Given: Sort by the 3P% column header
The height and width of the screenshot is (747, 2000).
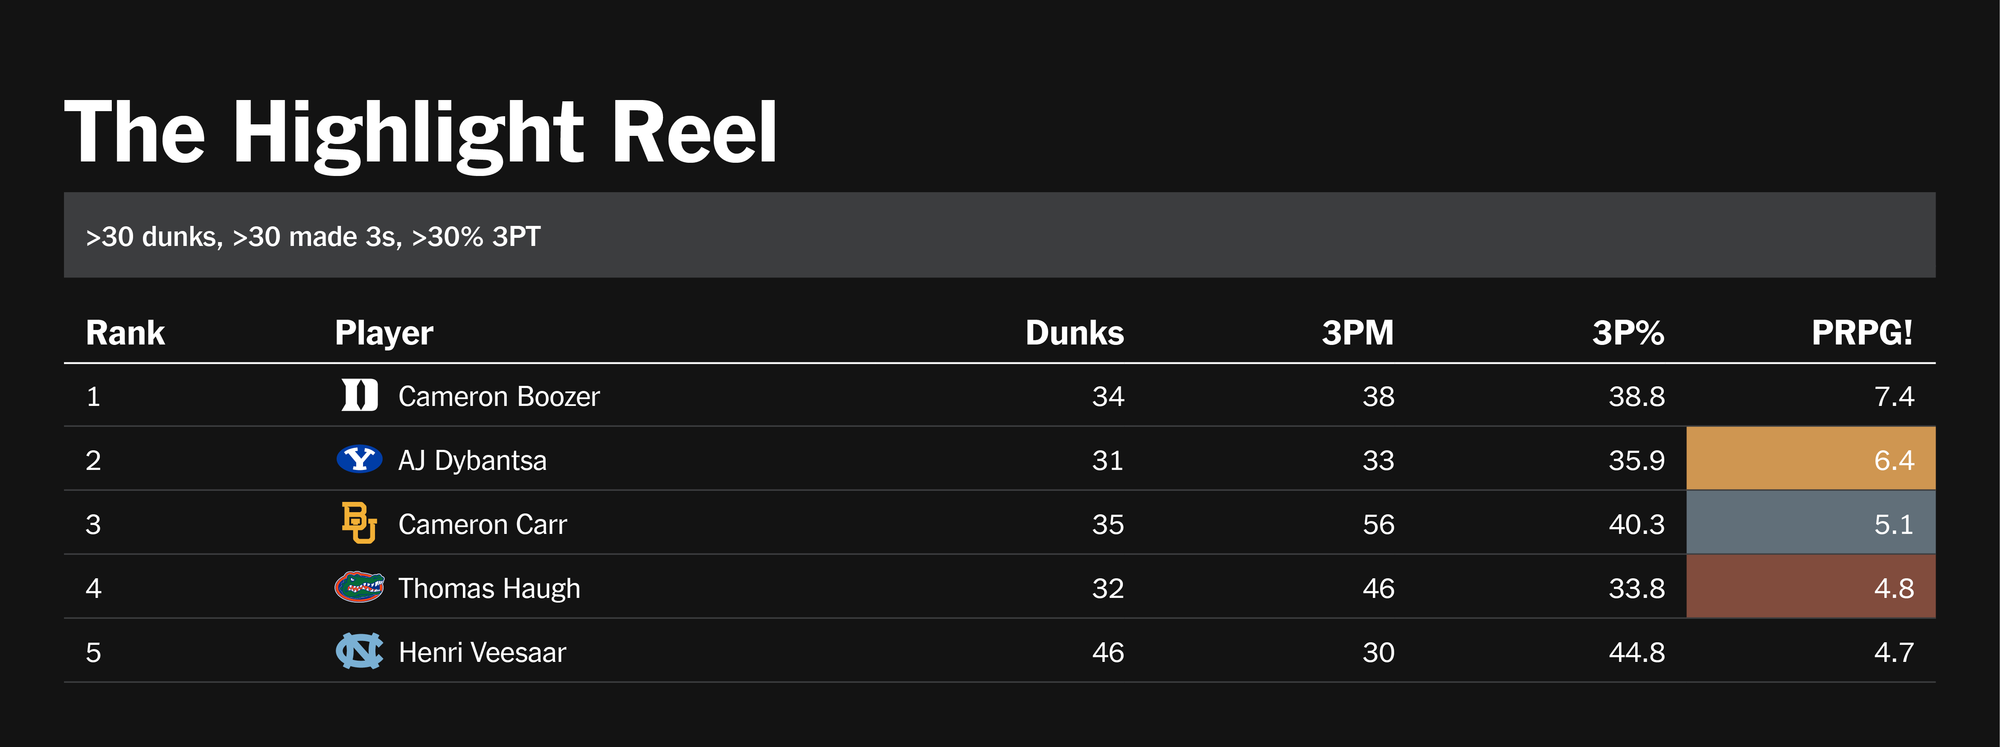Looking at the screenshot, I should click(1628, 333).
